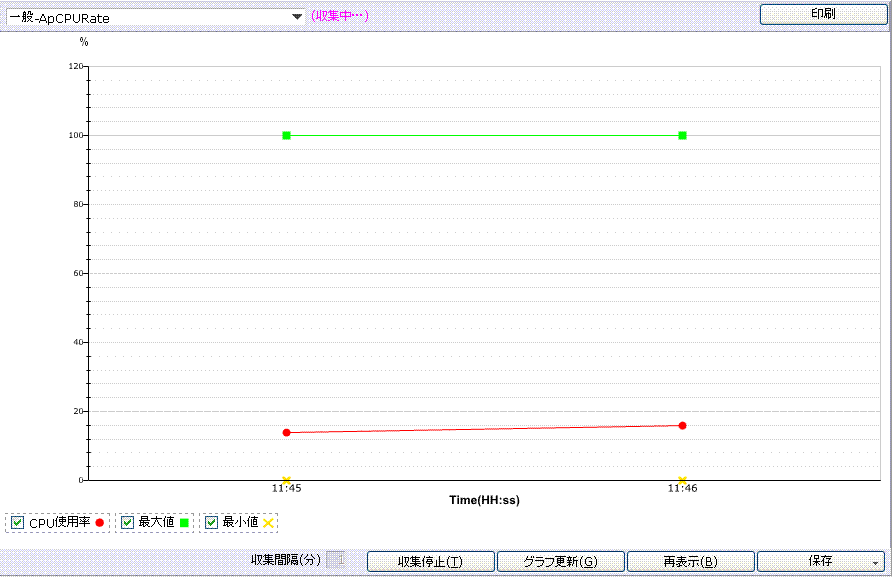
Task: Click the yellow X 最小値 legend icon
Action: click(268, 522)
